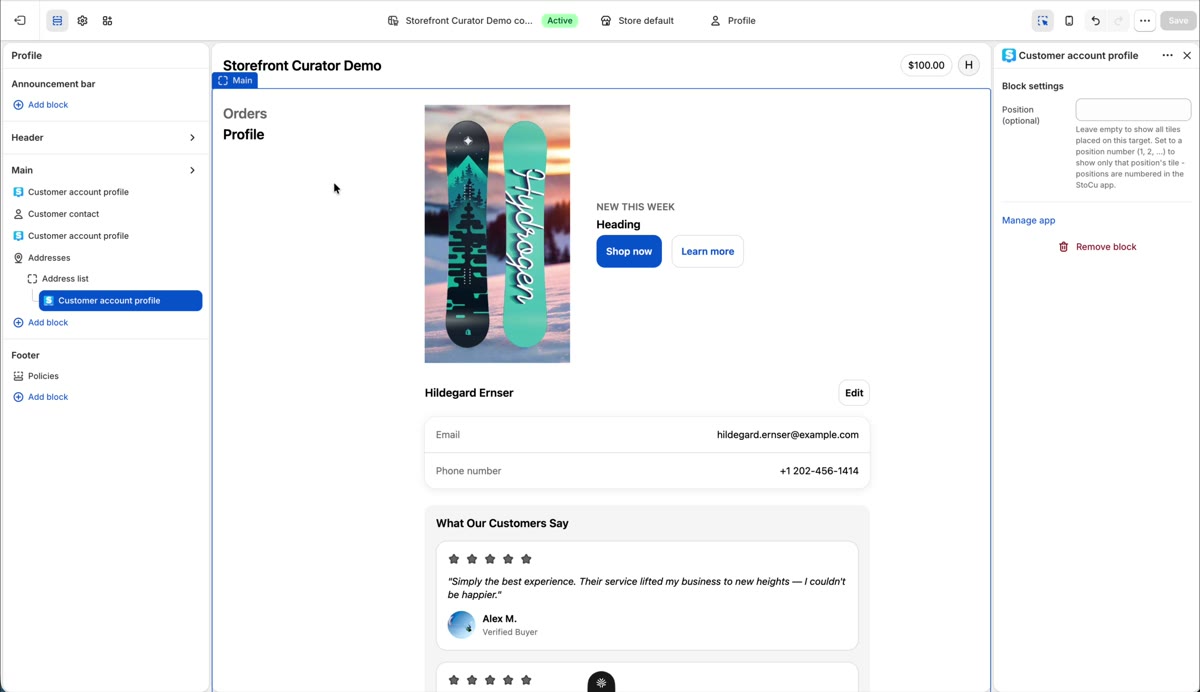The height and width of the screenshot is (692, 1200).
Task: Click the Save button
Action: pos(1178,21)
